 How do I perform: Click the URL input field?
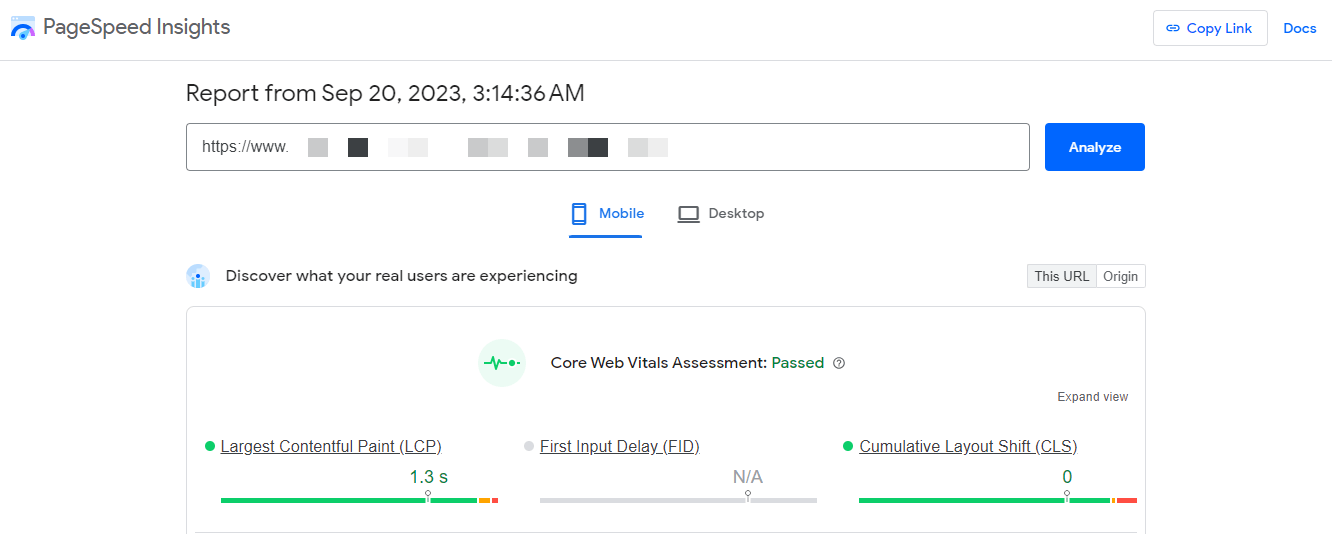click(x=608, y=147)
